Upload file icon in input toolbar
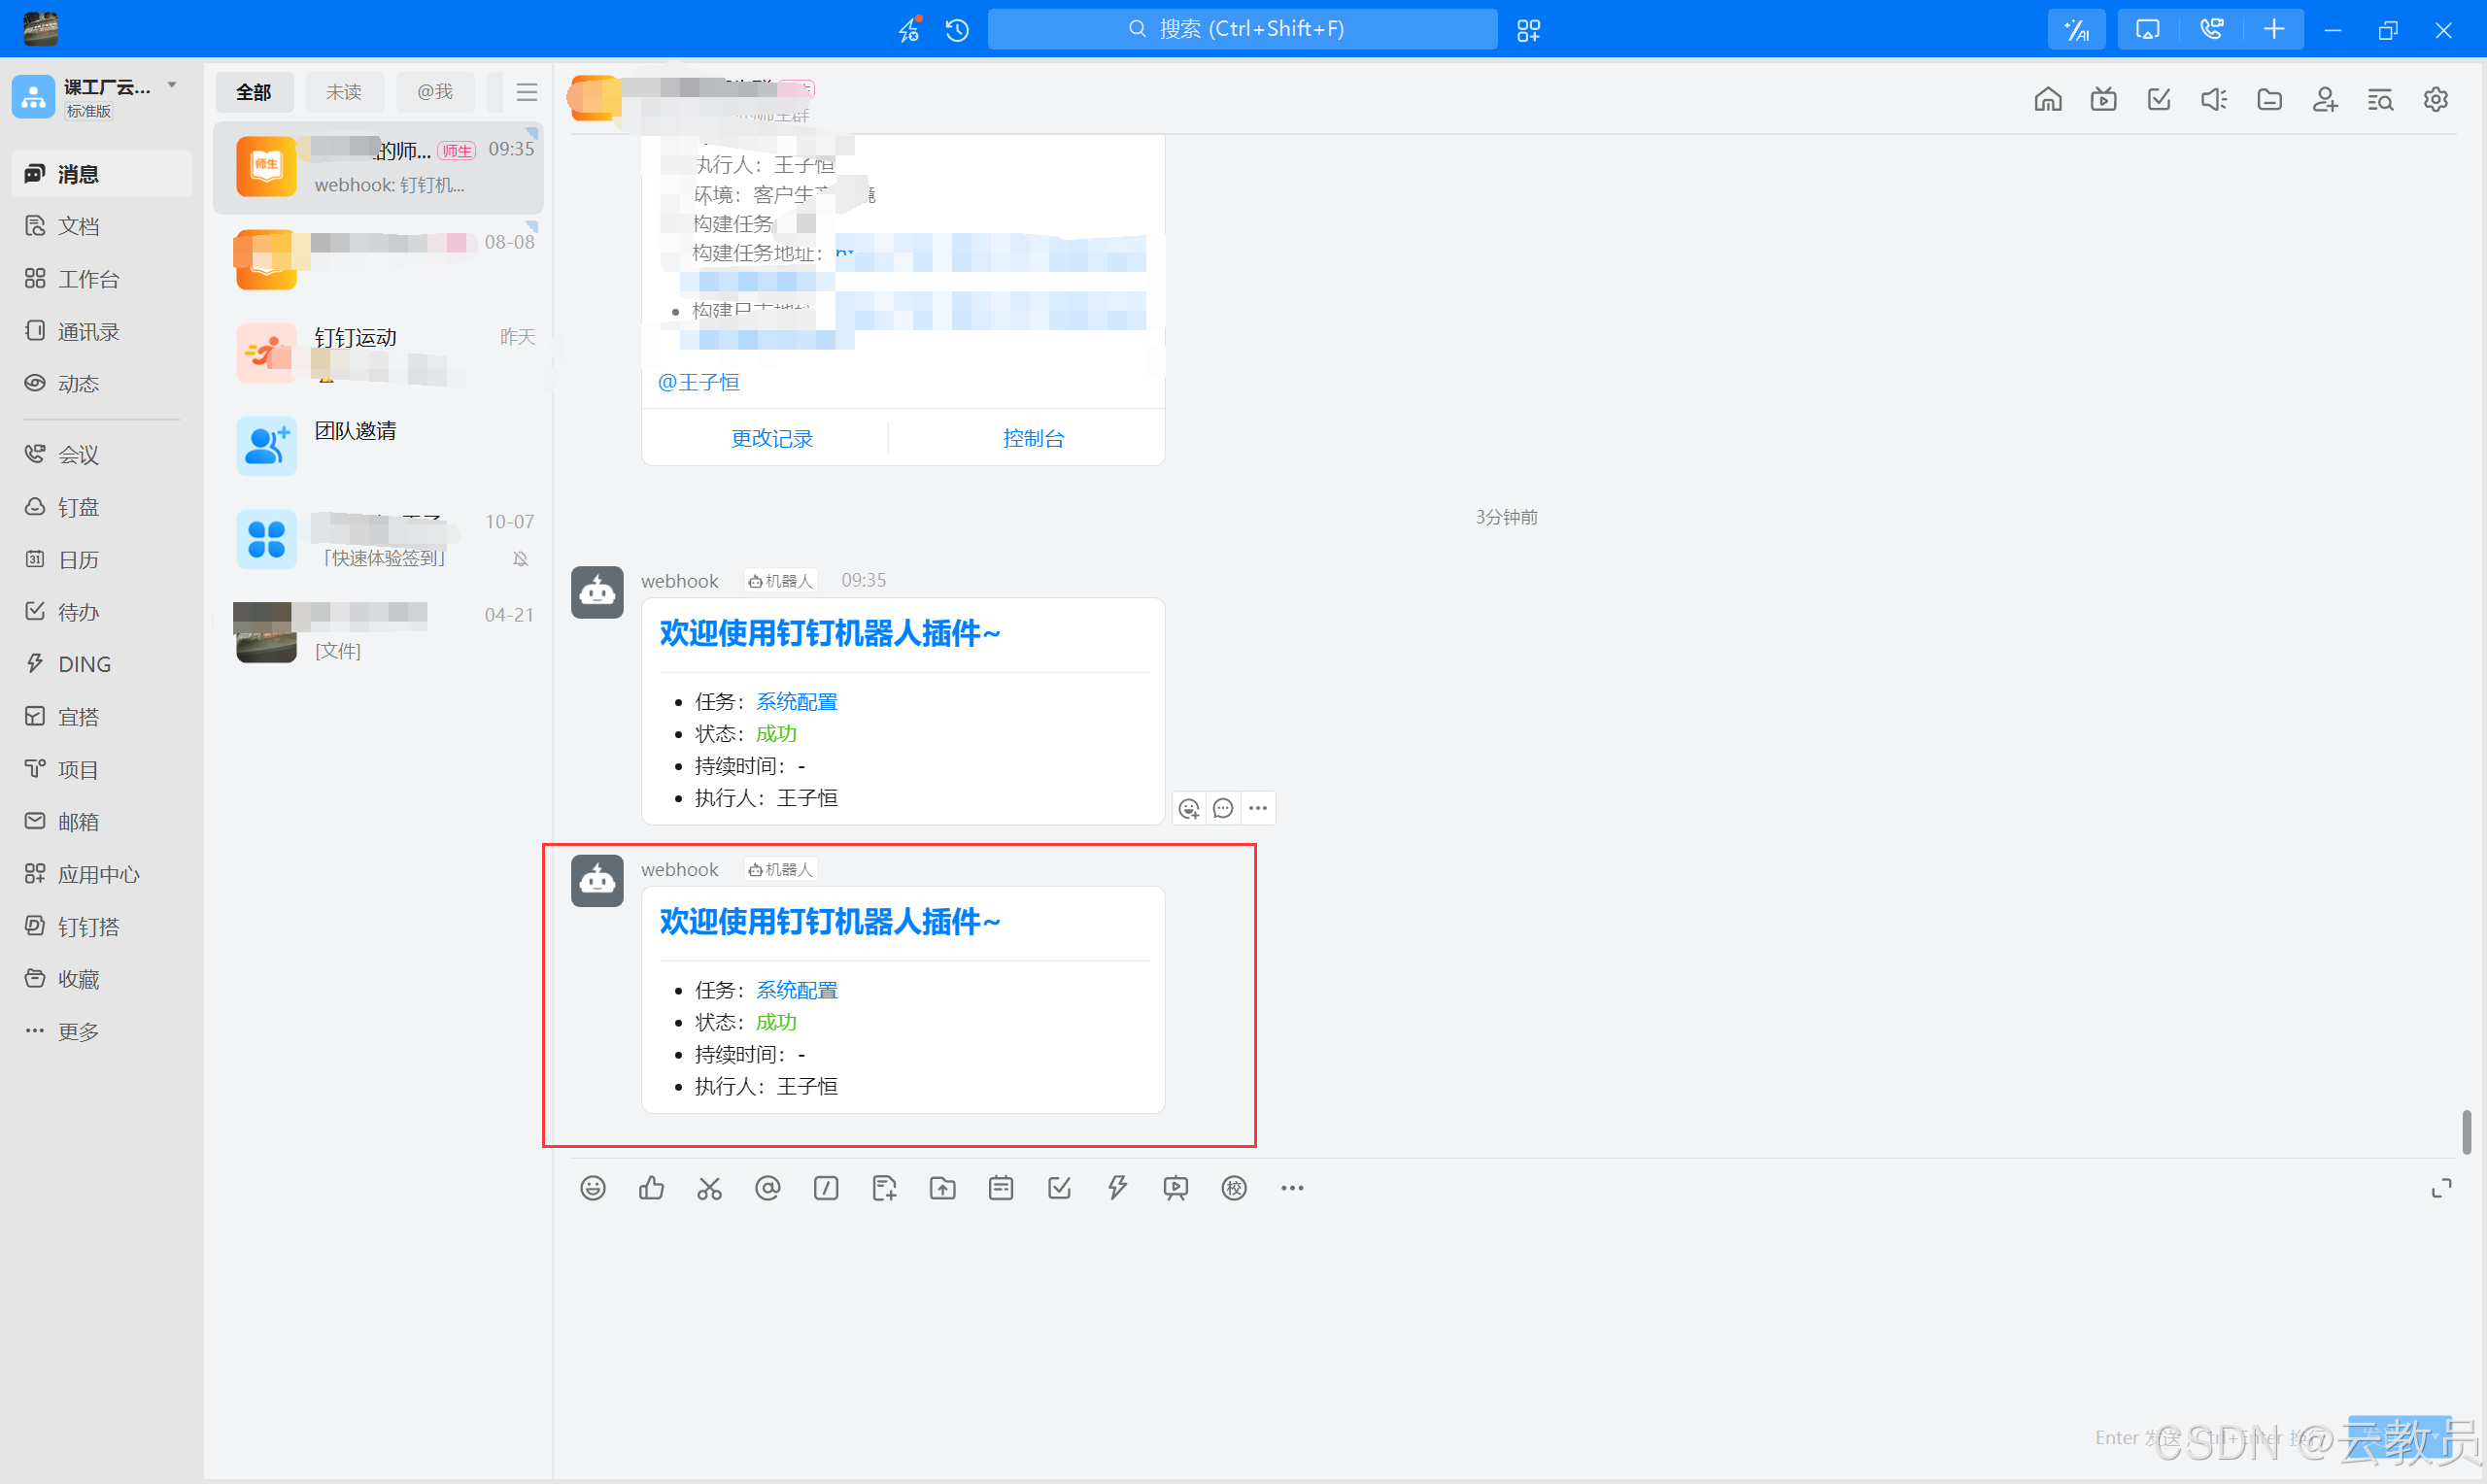The image size is (2487, 1484). coord(943,1188)
